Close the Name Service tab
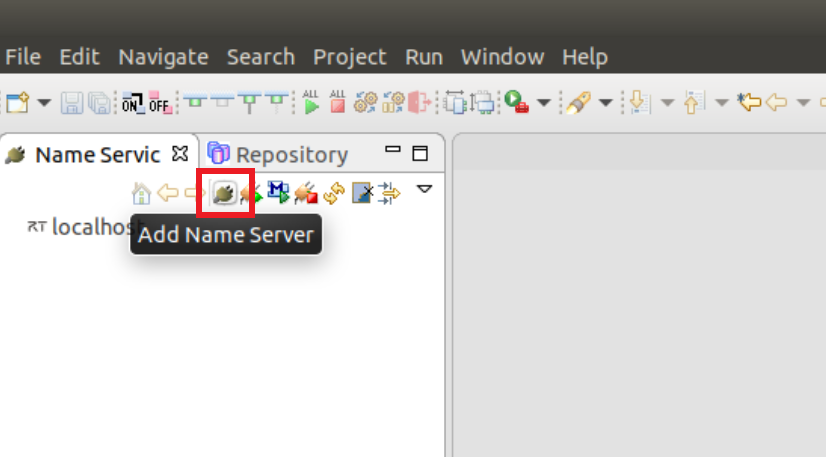Screen dimensions: 826x457 click(180, 154)
